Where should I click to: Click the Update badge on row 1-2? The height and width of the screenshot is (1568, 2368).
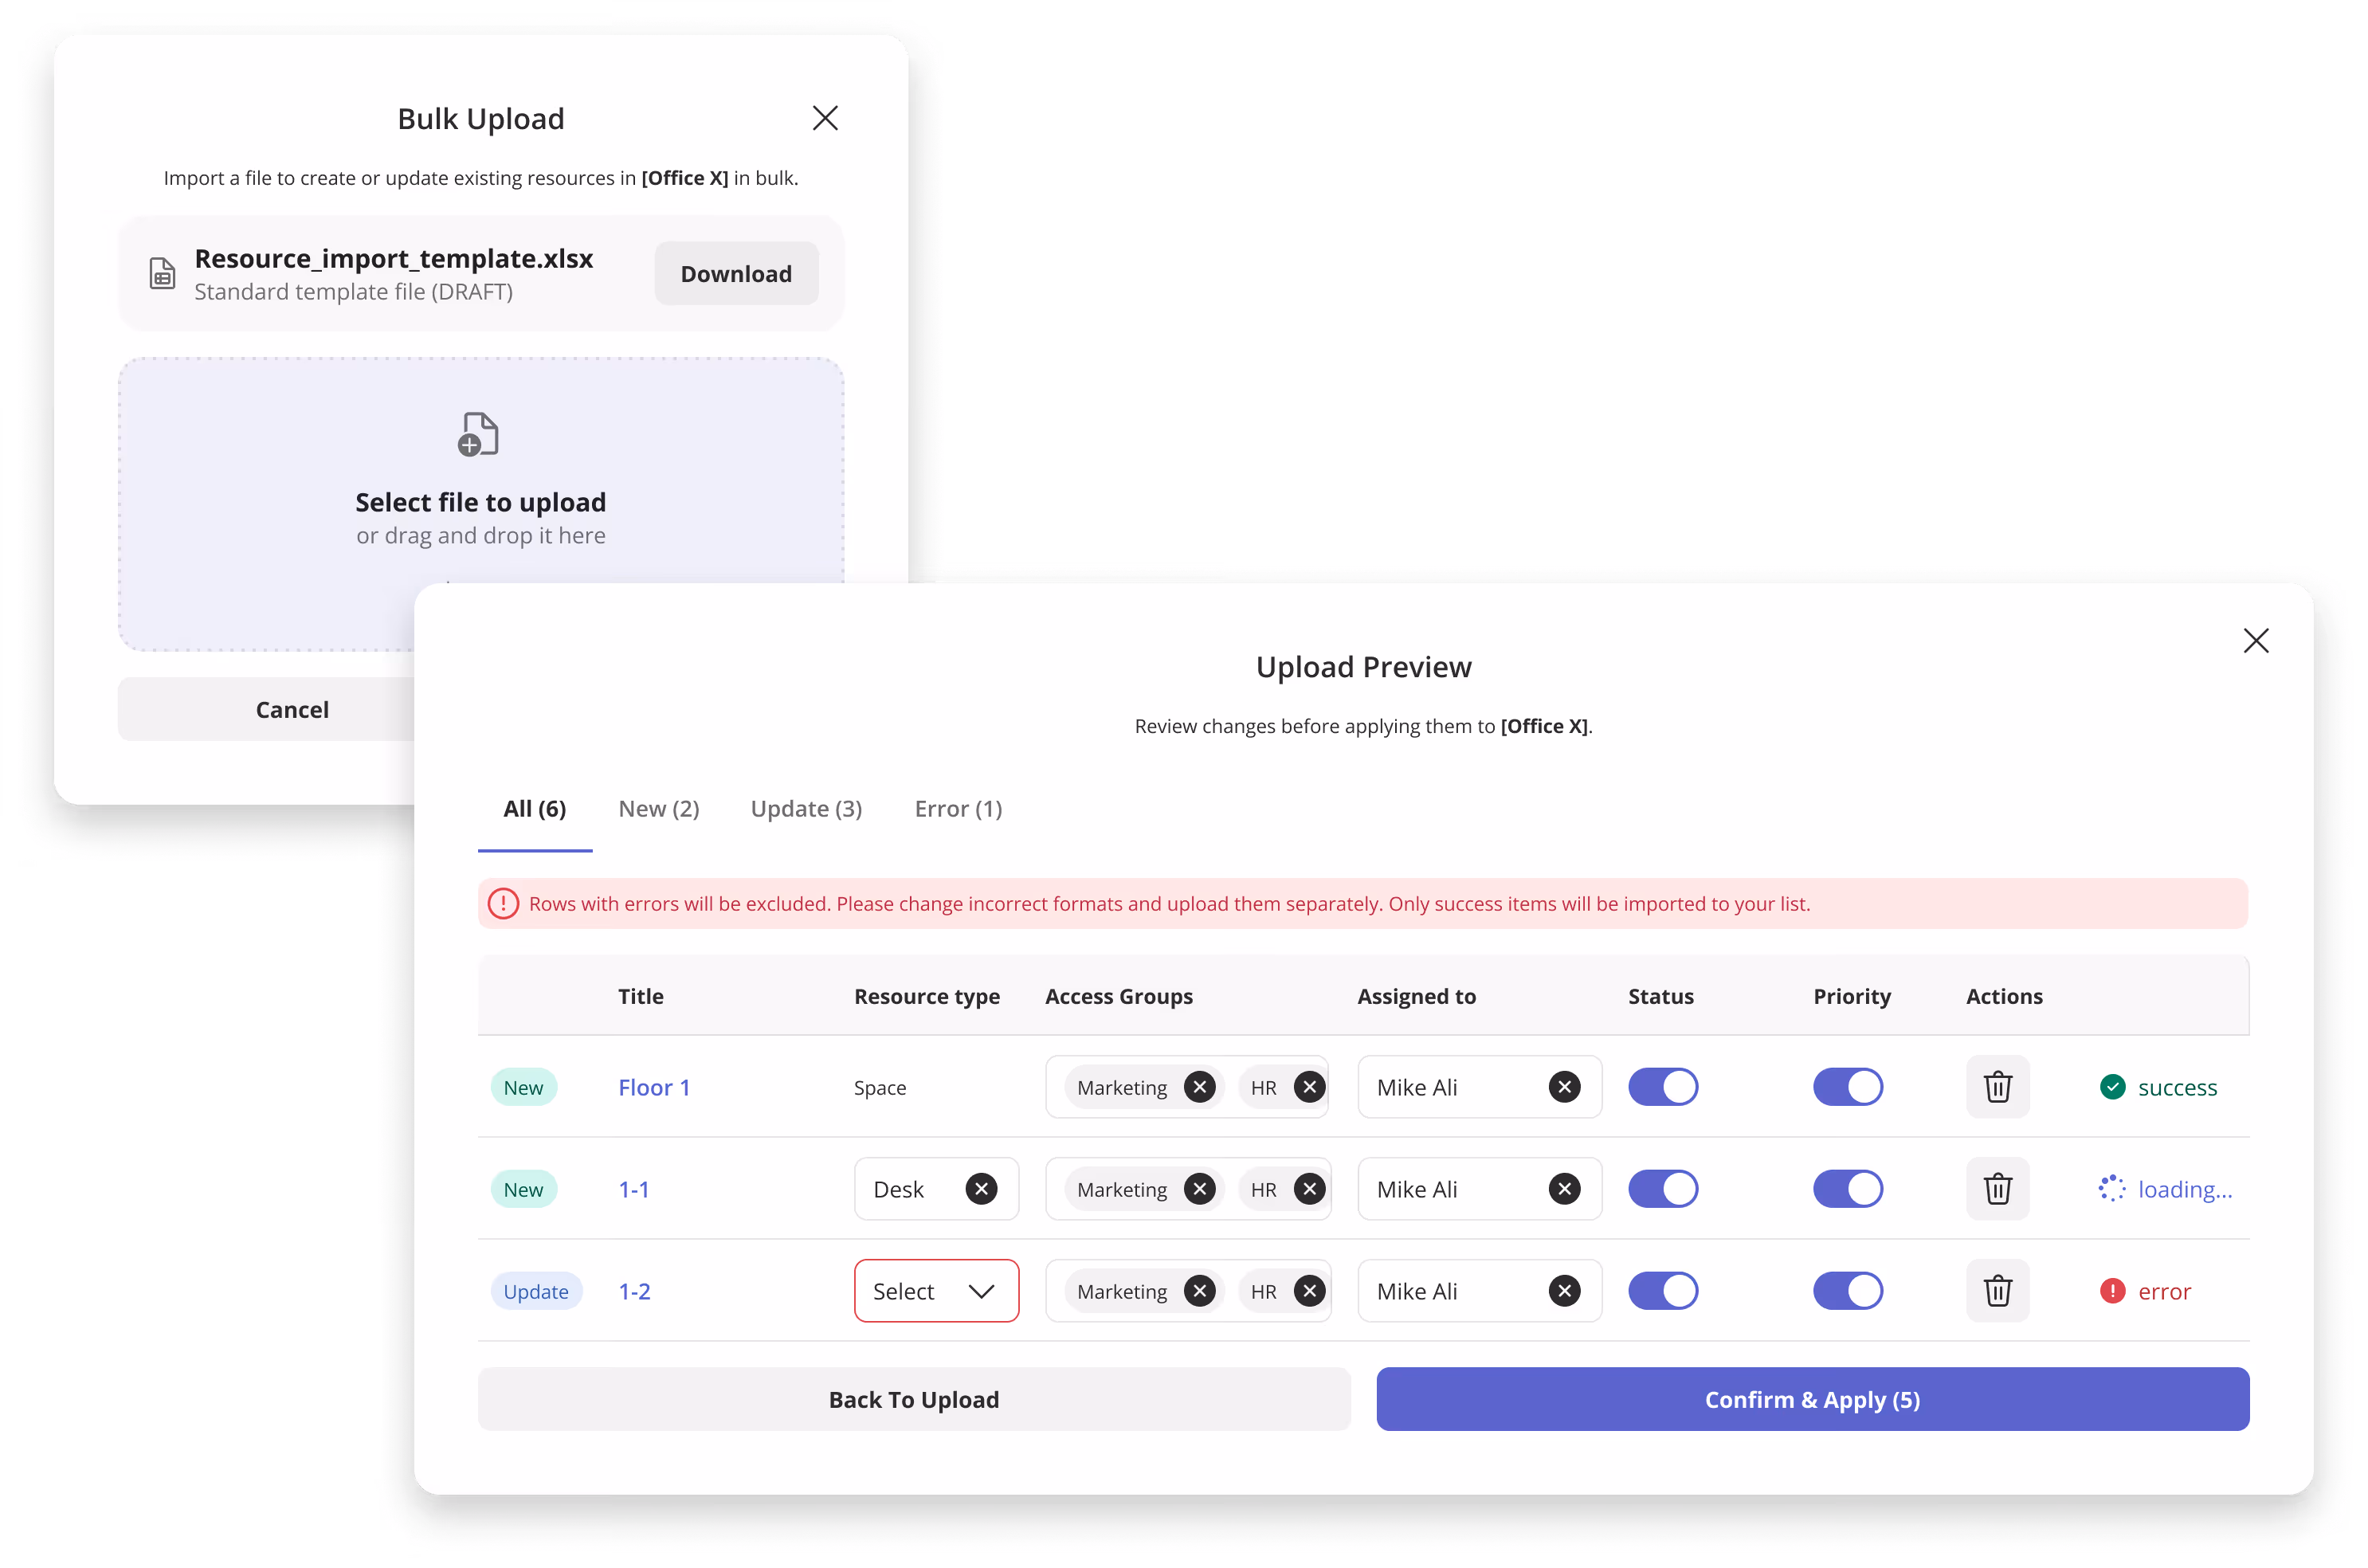click(536, 1291)
